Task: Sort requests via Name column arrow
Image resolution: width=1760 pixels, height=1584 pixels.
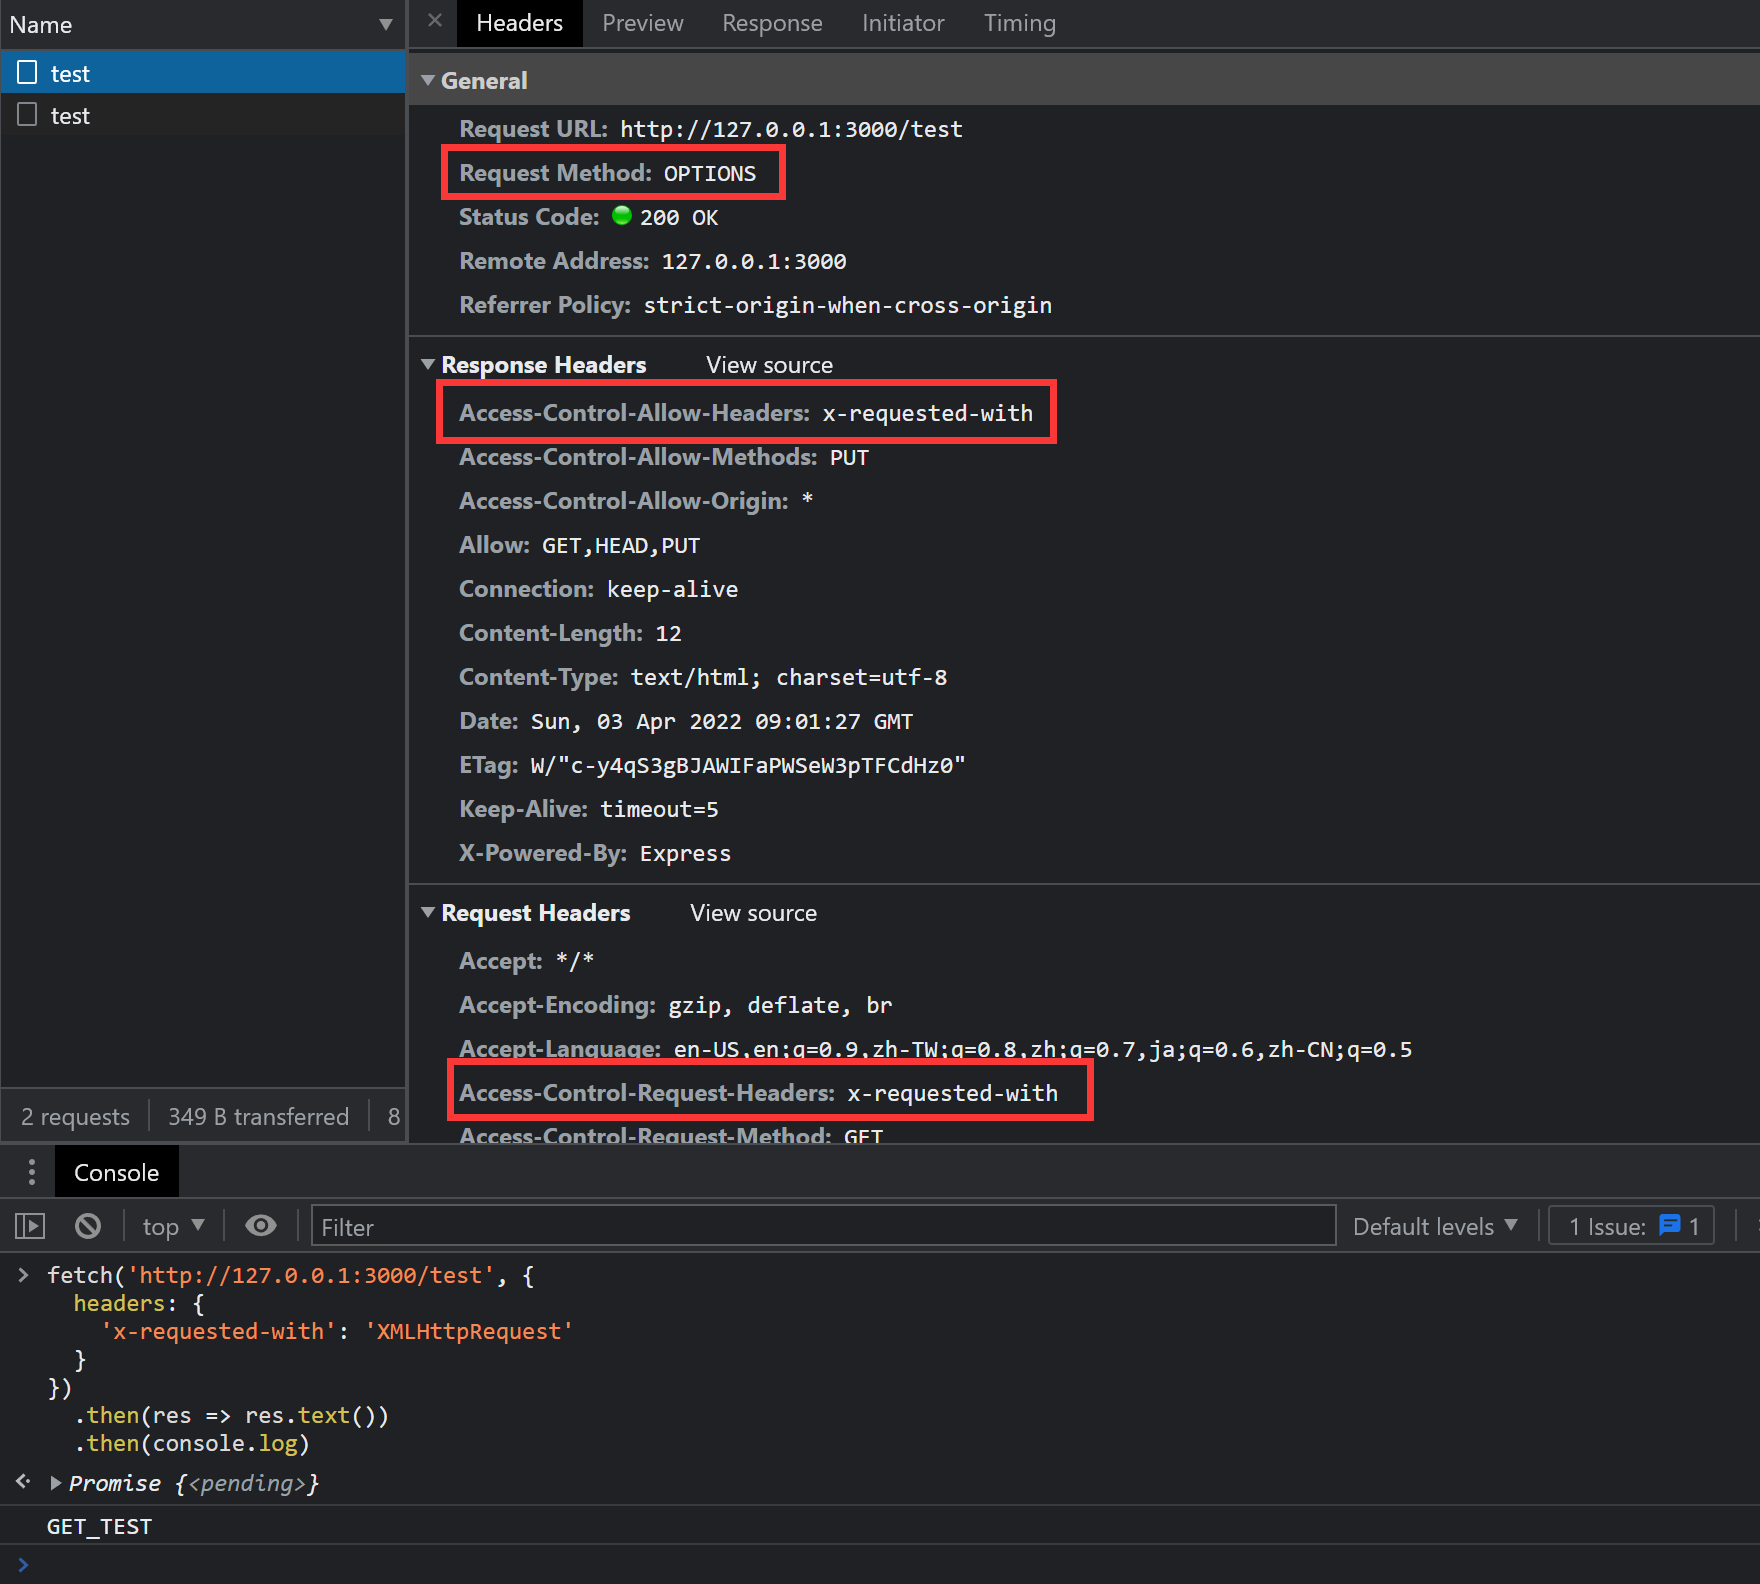Action: (385, 25)
